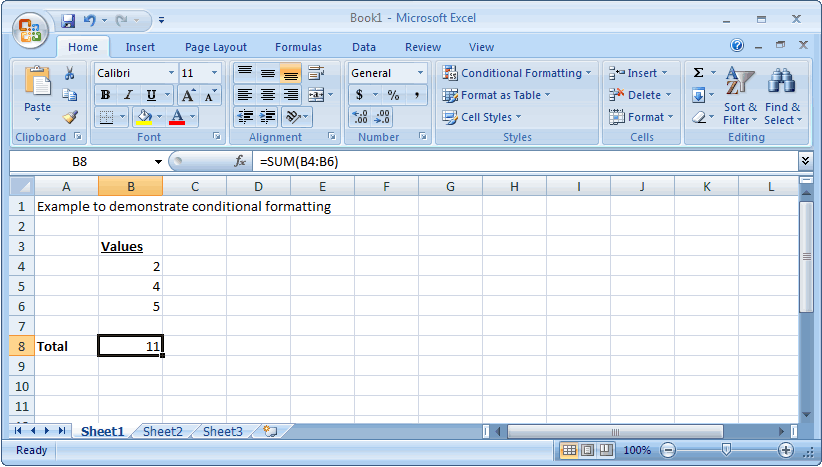822x467 pixels.
Task: Toggle Underline formatting
Action: 151,95
